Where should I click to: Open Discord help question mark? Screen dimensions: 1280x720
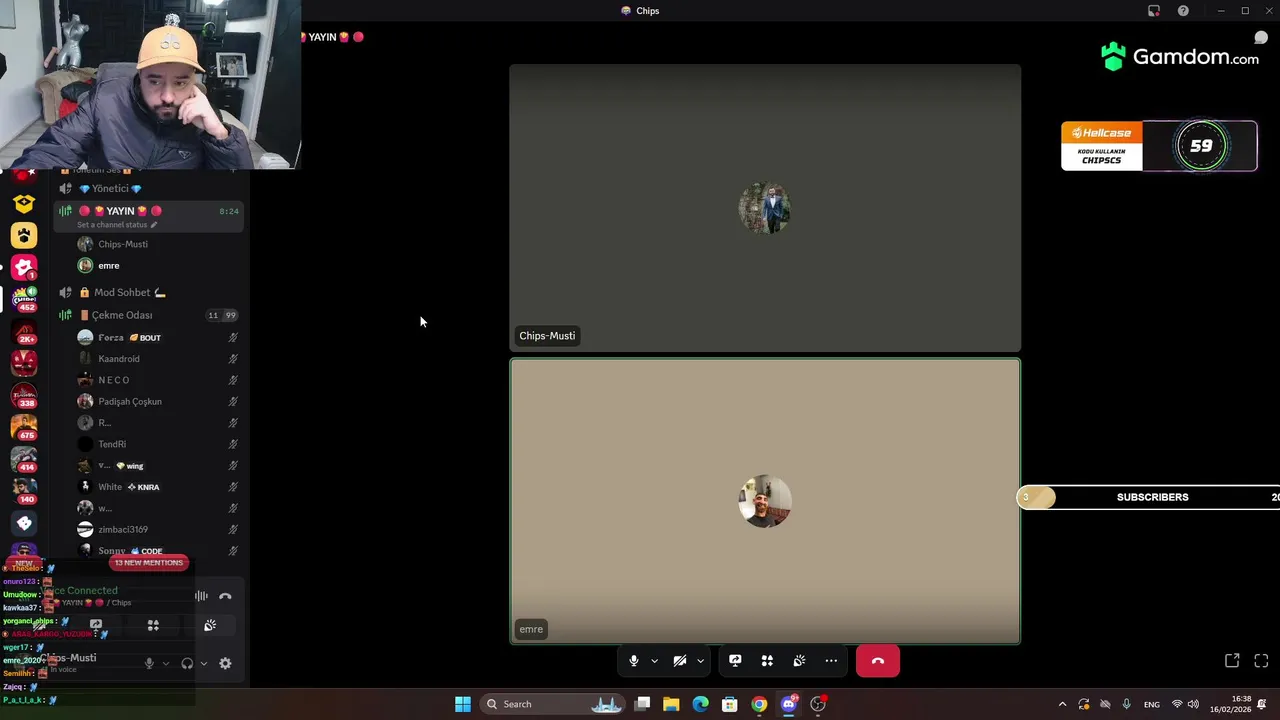click(1183, 11)
